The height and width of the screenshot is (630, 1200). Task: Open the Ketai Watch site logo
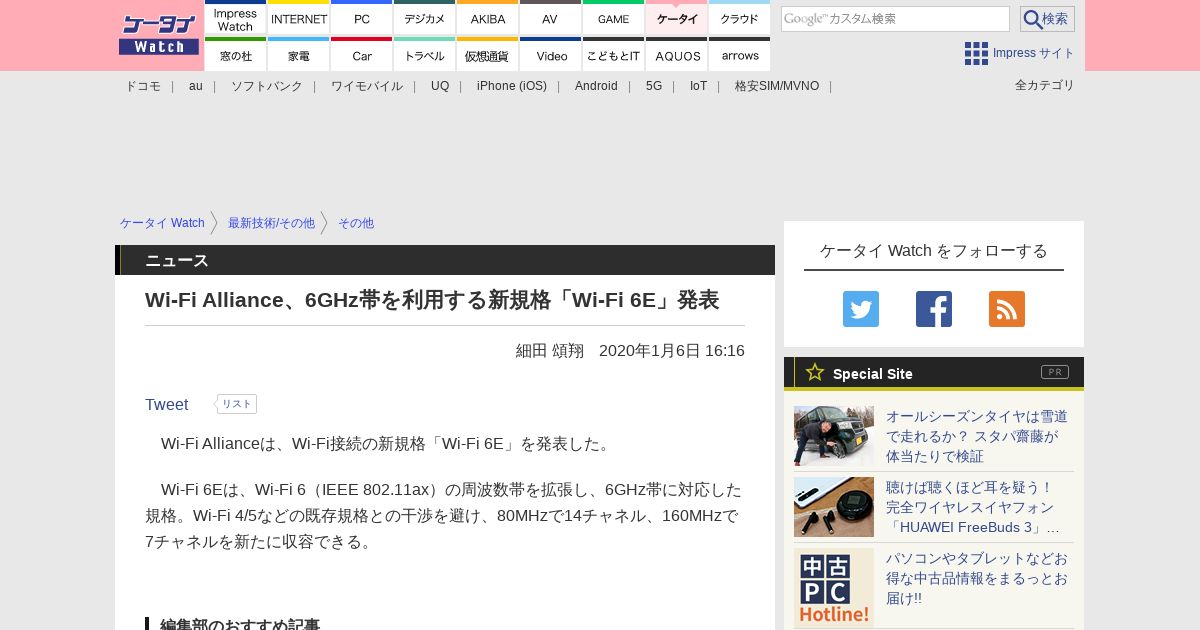[x=159, y=34]
